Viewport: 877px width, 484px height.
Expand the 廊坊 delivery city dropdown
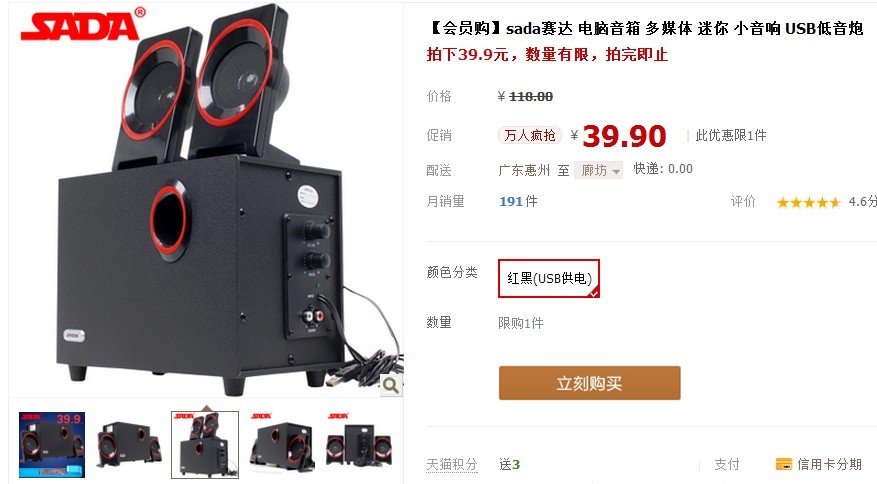(x=598, y=170)
